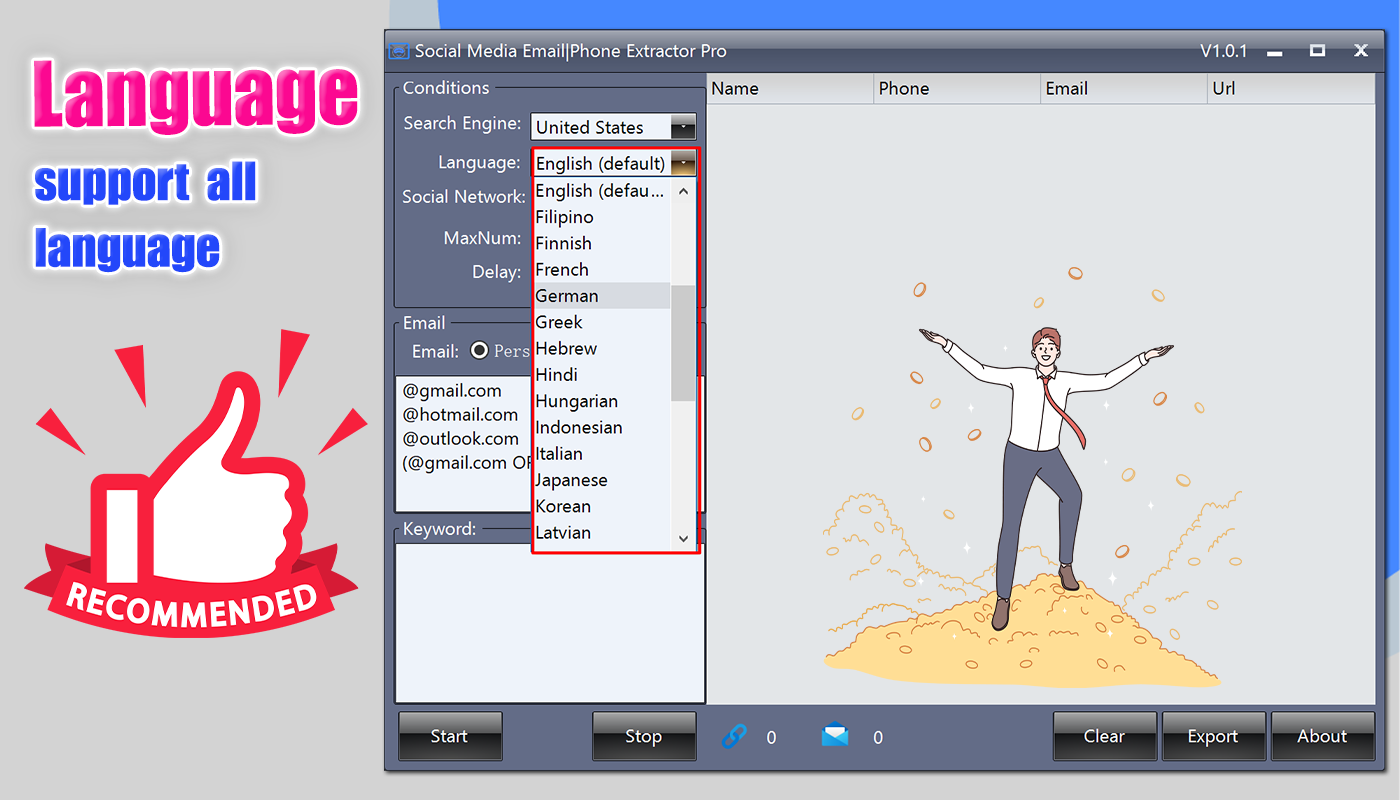The image size is (1400, 800).
Task: Click the email count envelope icon
Action: coord(835,736)
